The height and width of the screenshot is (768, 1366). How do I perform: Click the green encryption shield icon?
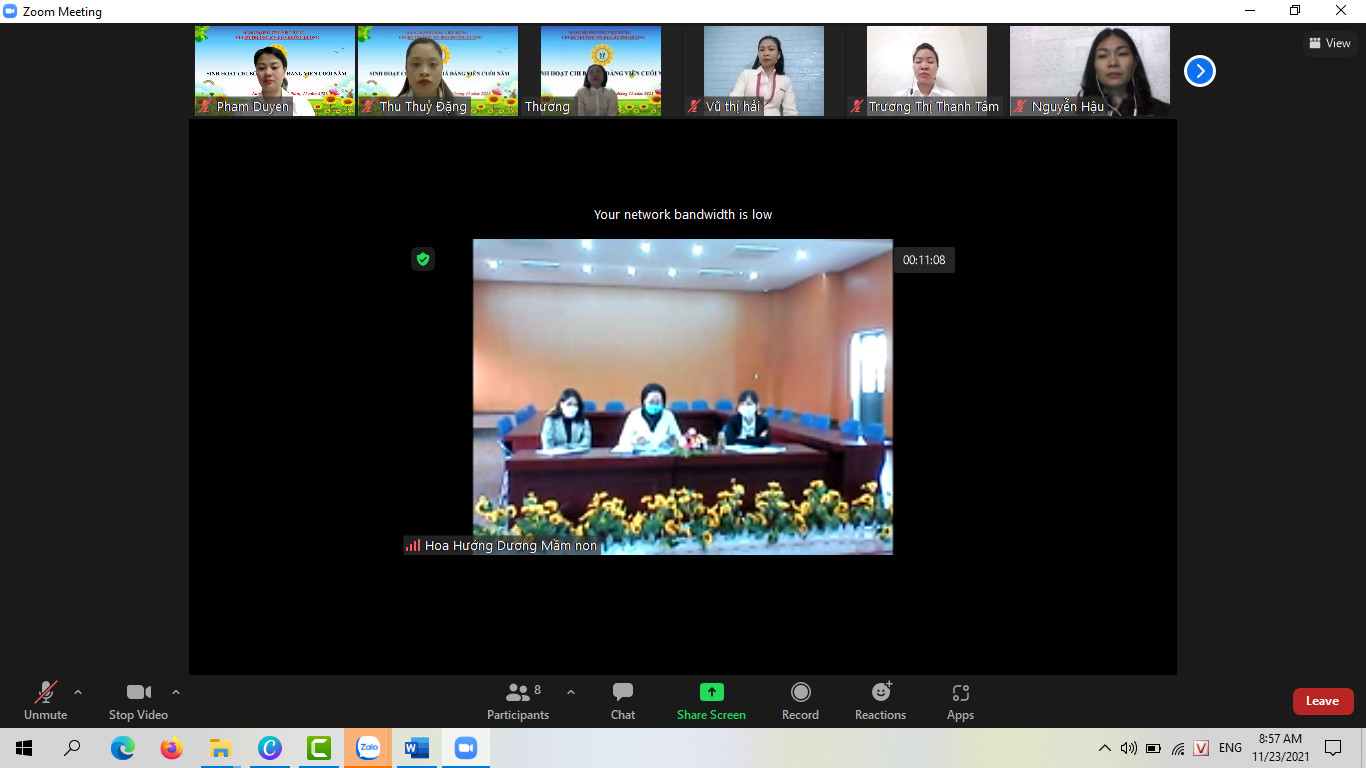423,259
